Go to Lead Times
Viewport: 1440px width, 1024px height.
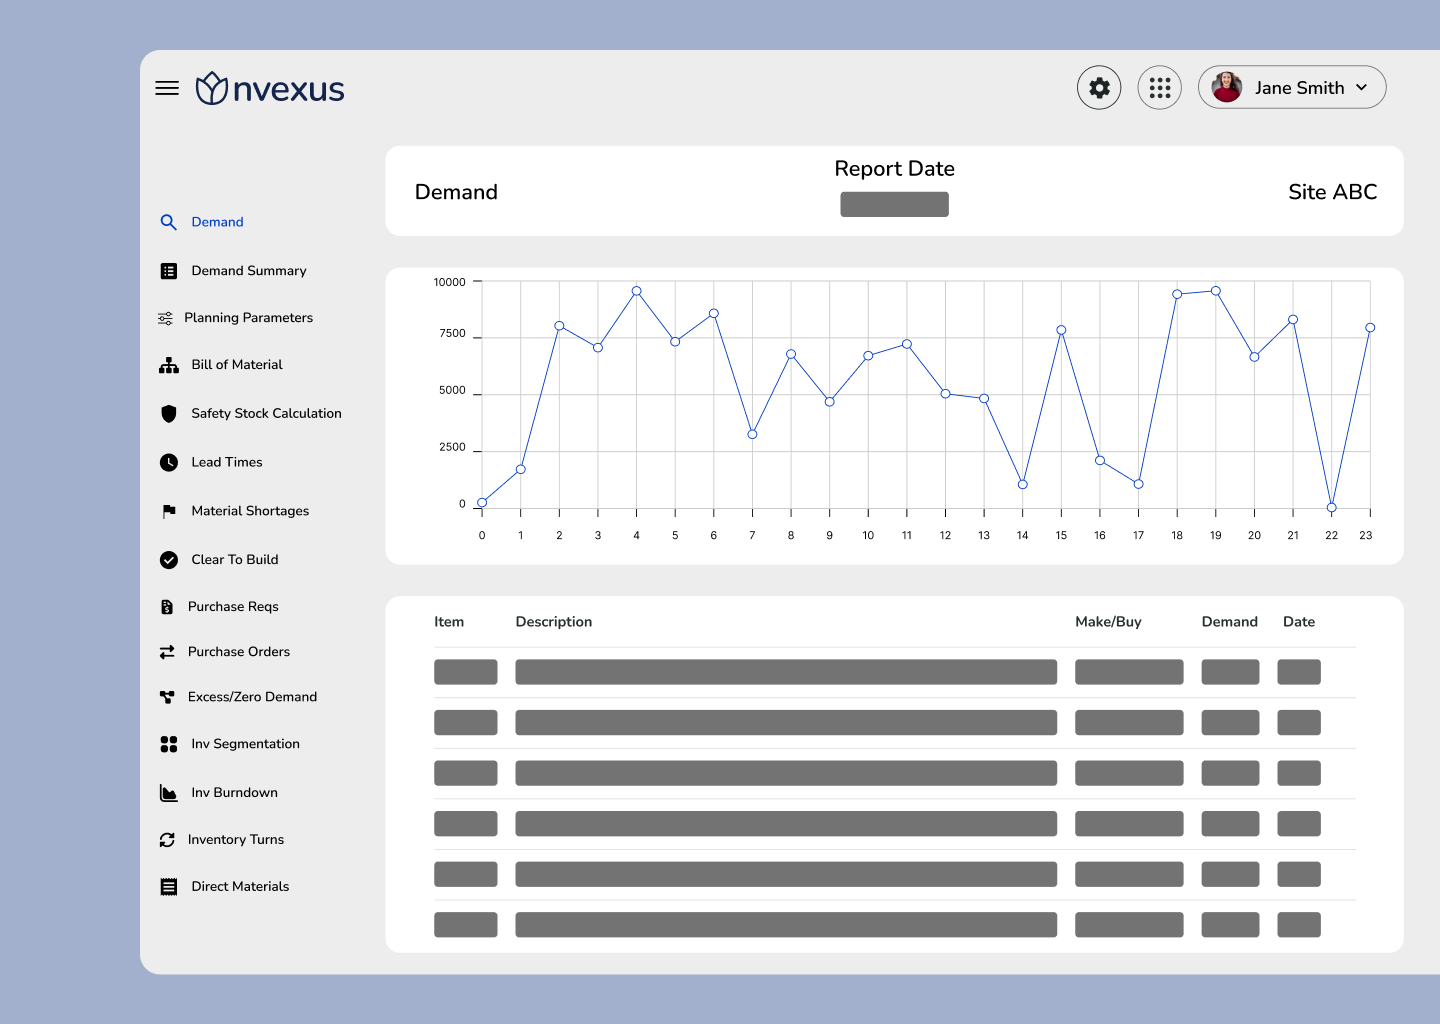[227, 462]
